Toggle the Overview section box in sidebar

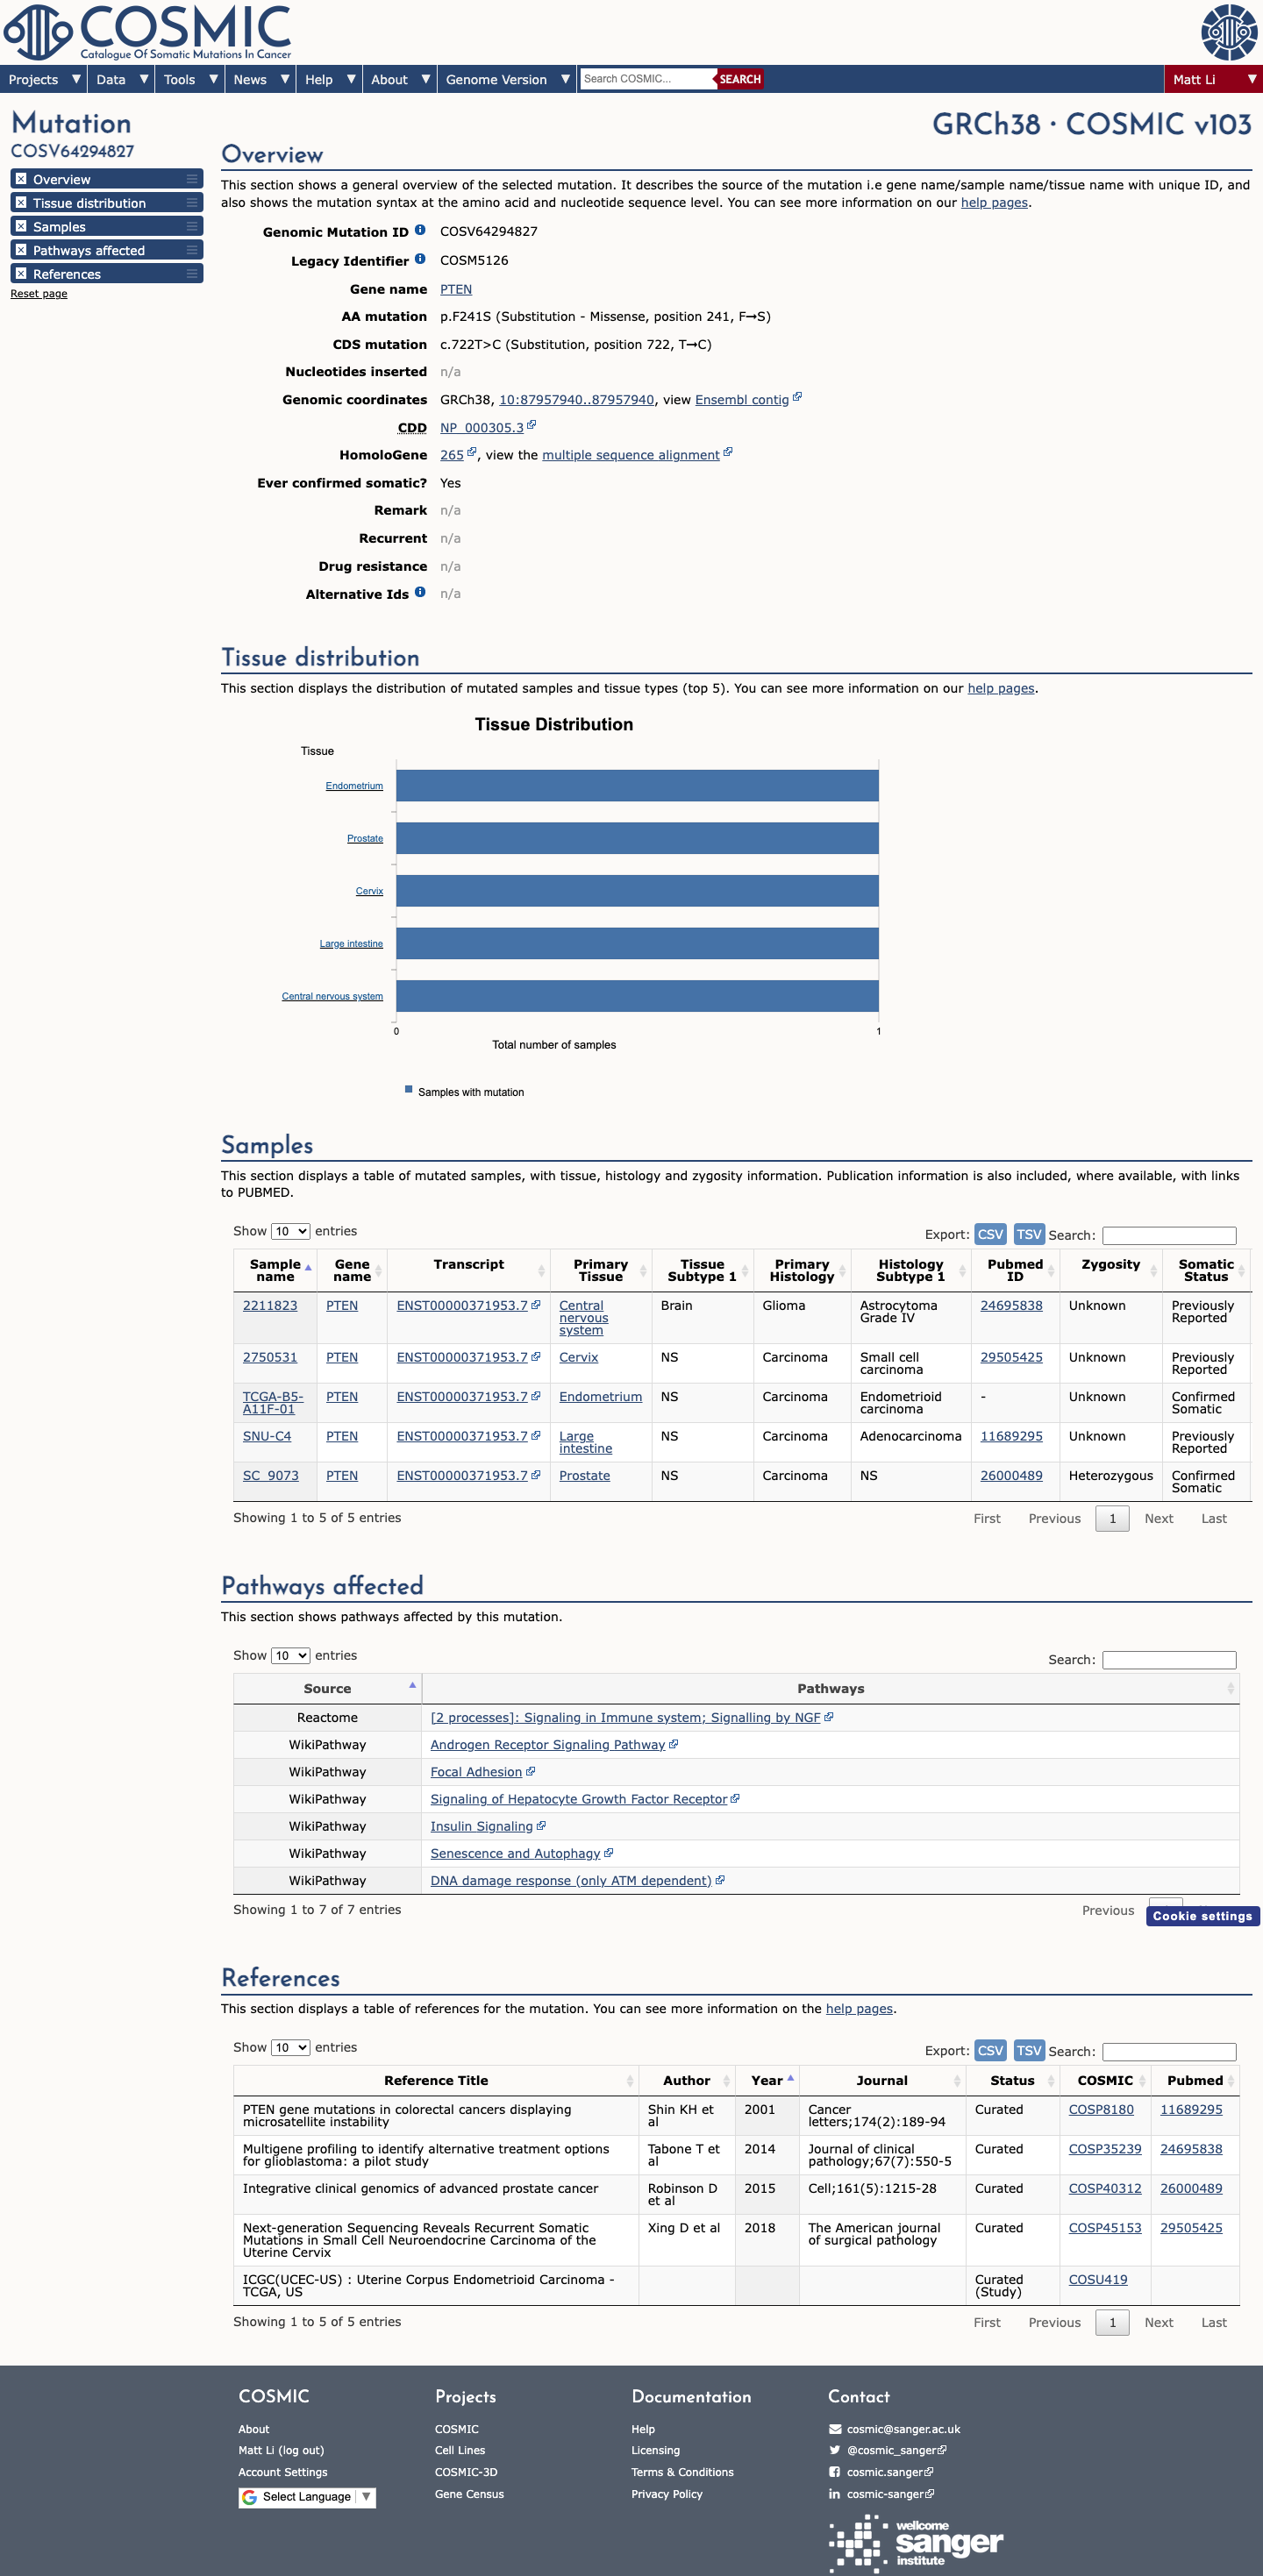(x=21, y=179)
